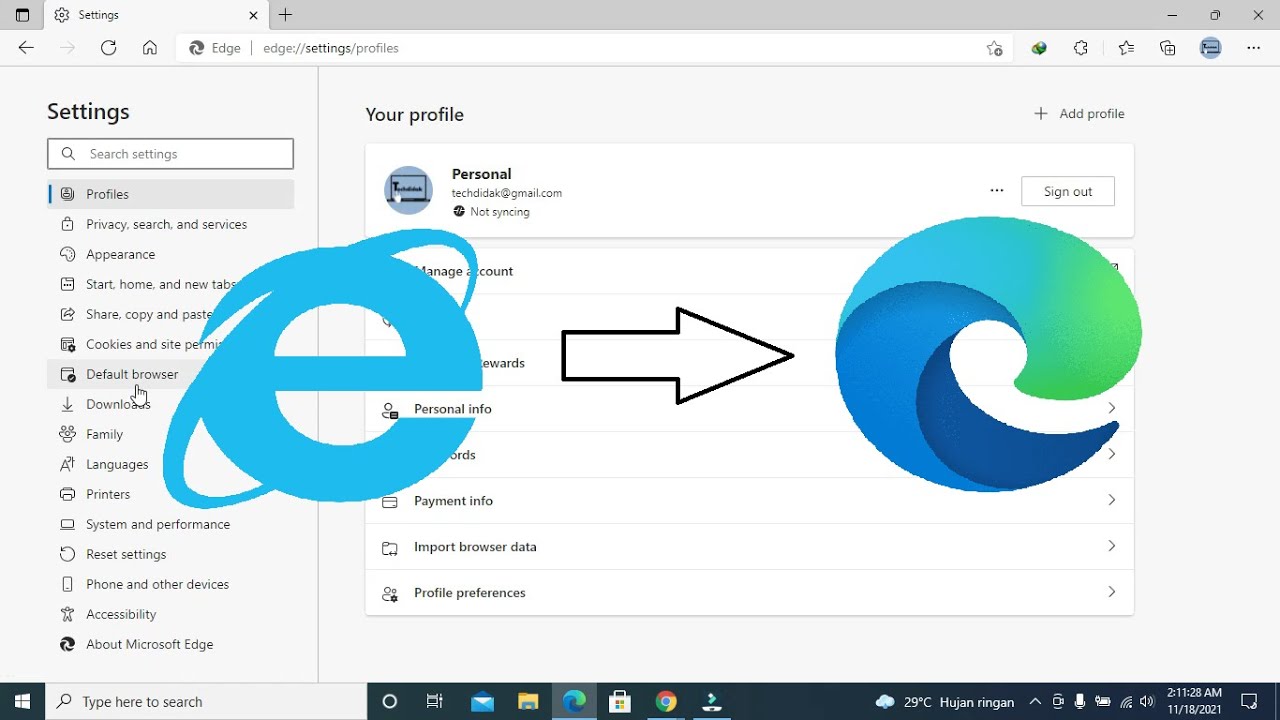Open the tab actions menu icon

pos(22,15)
